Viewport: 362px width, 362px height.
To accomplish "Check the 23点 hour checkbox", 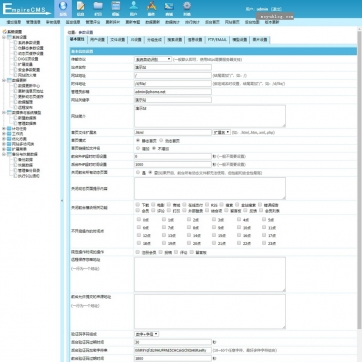I will (x=264, y=243).
